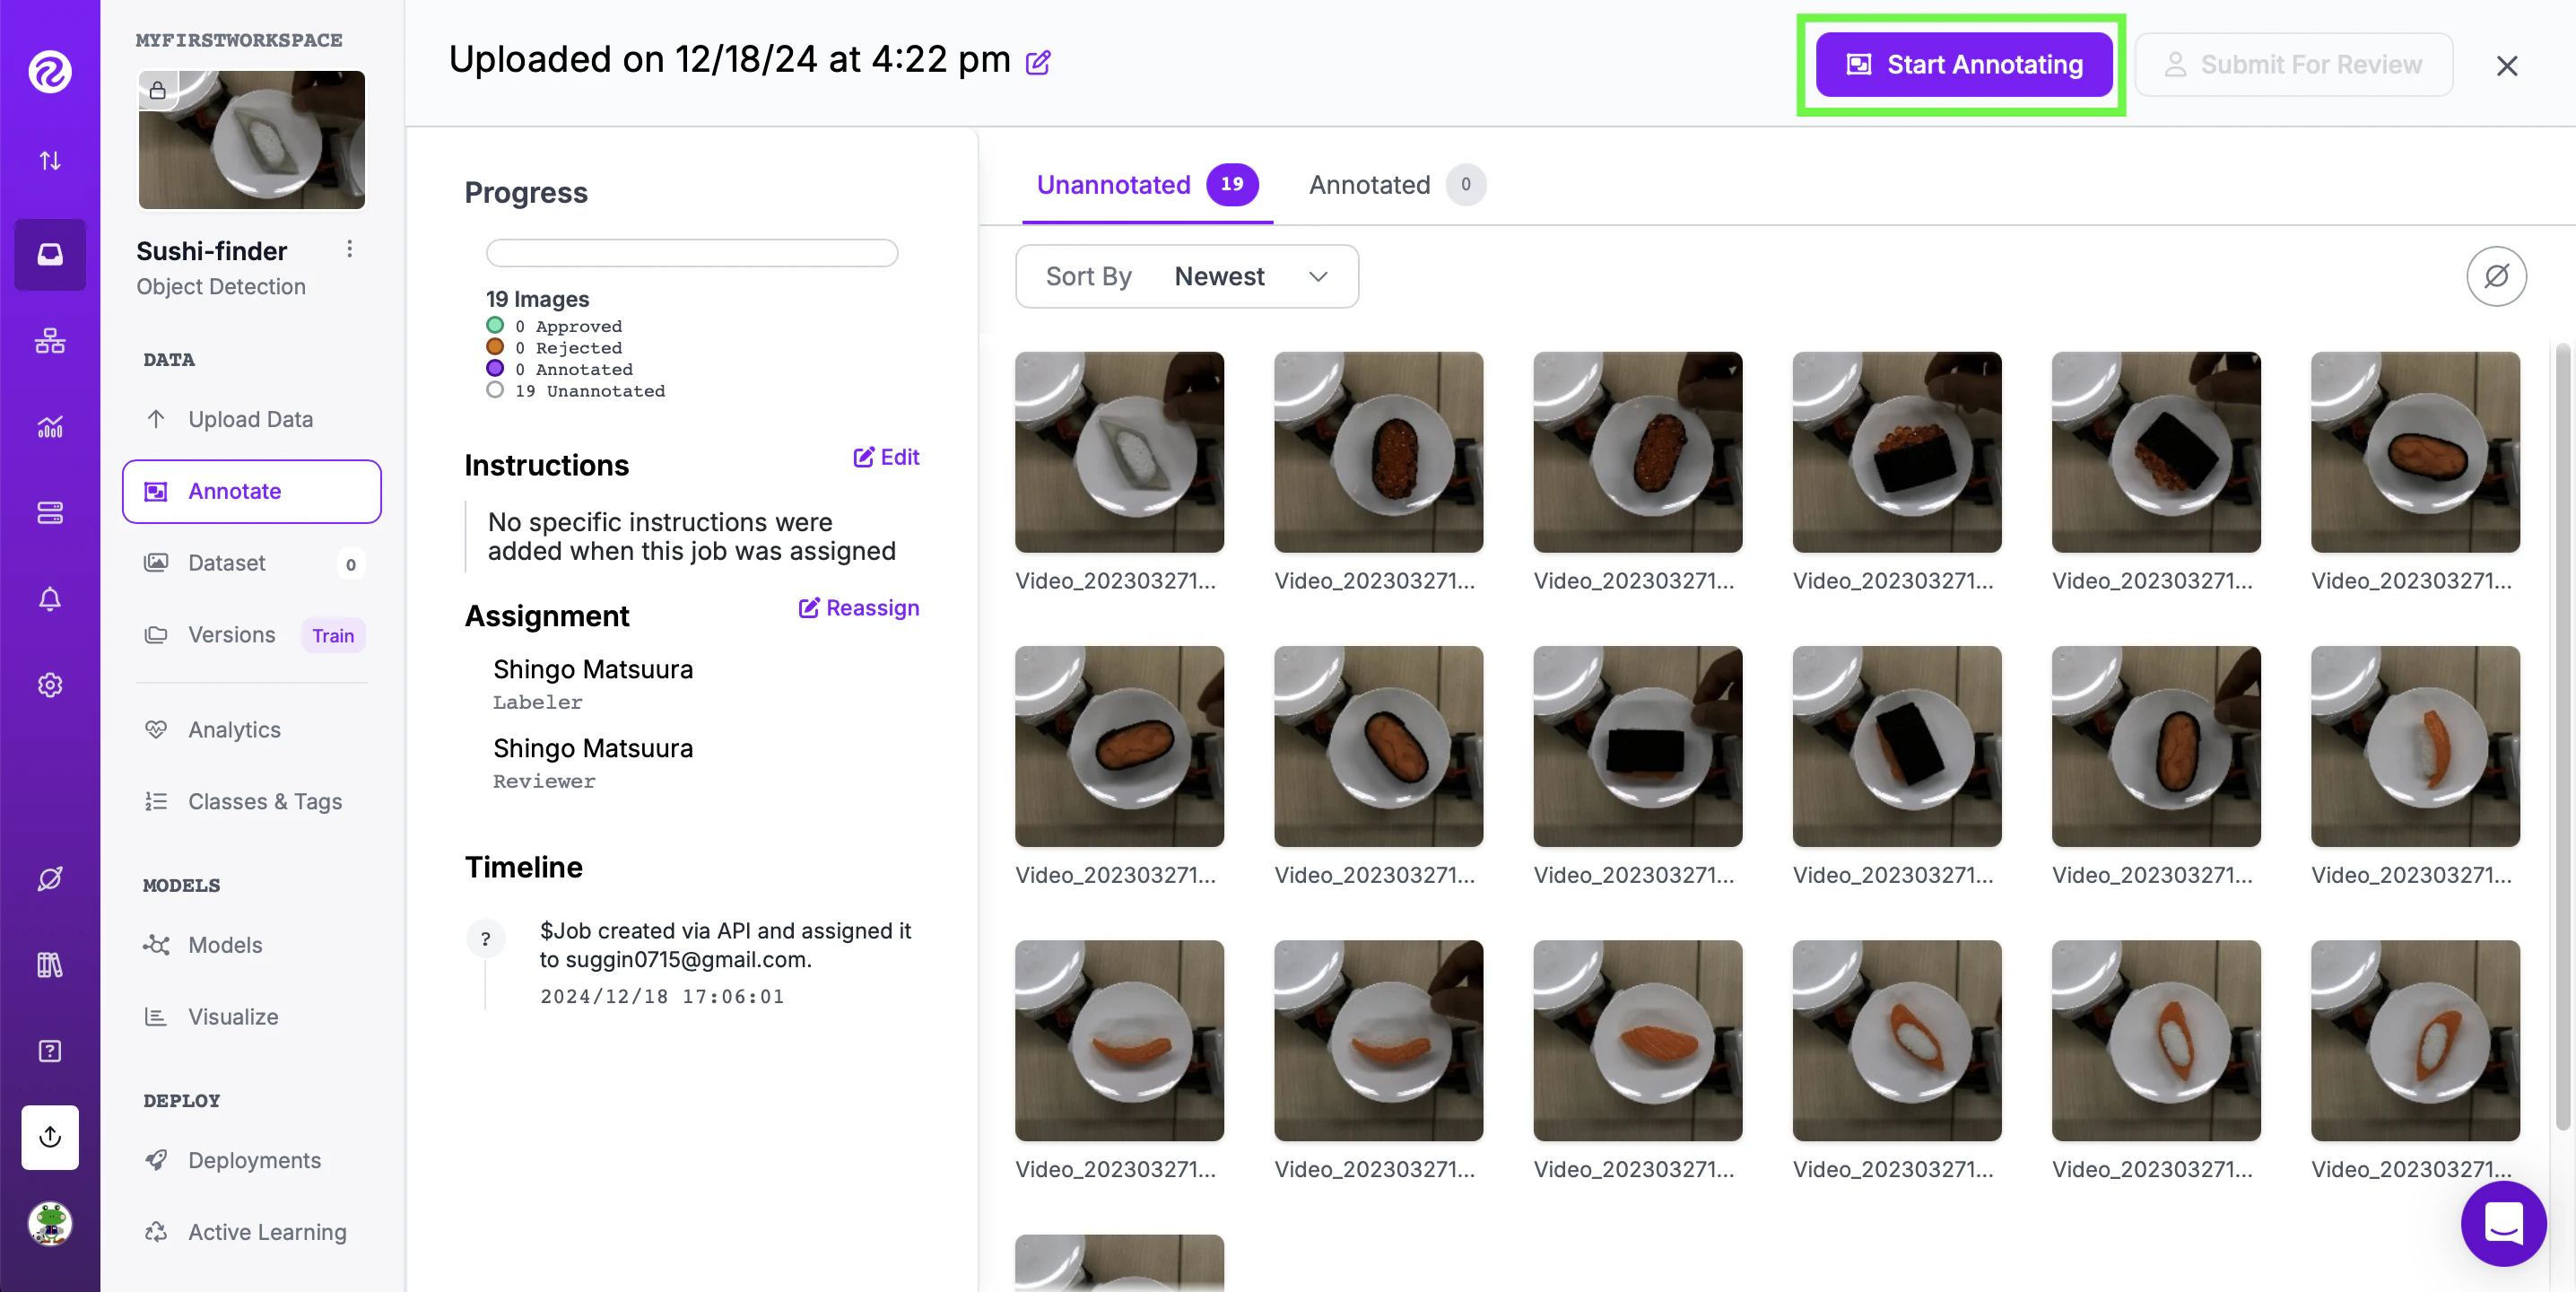Screen dimensions: 2576x1292
Task: Open the Sushi-finder three-dot options menu
Action: pos(349,249)
